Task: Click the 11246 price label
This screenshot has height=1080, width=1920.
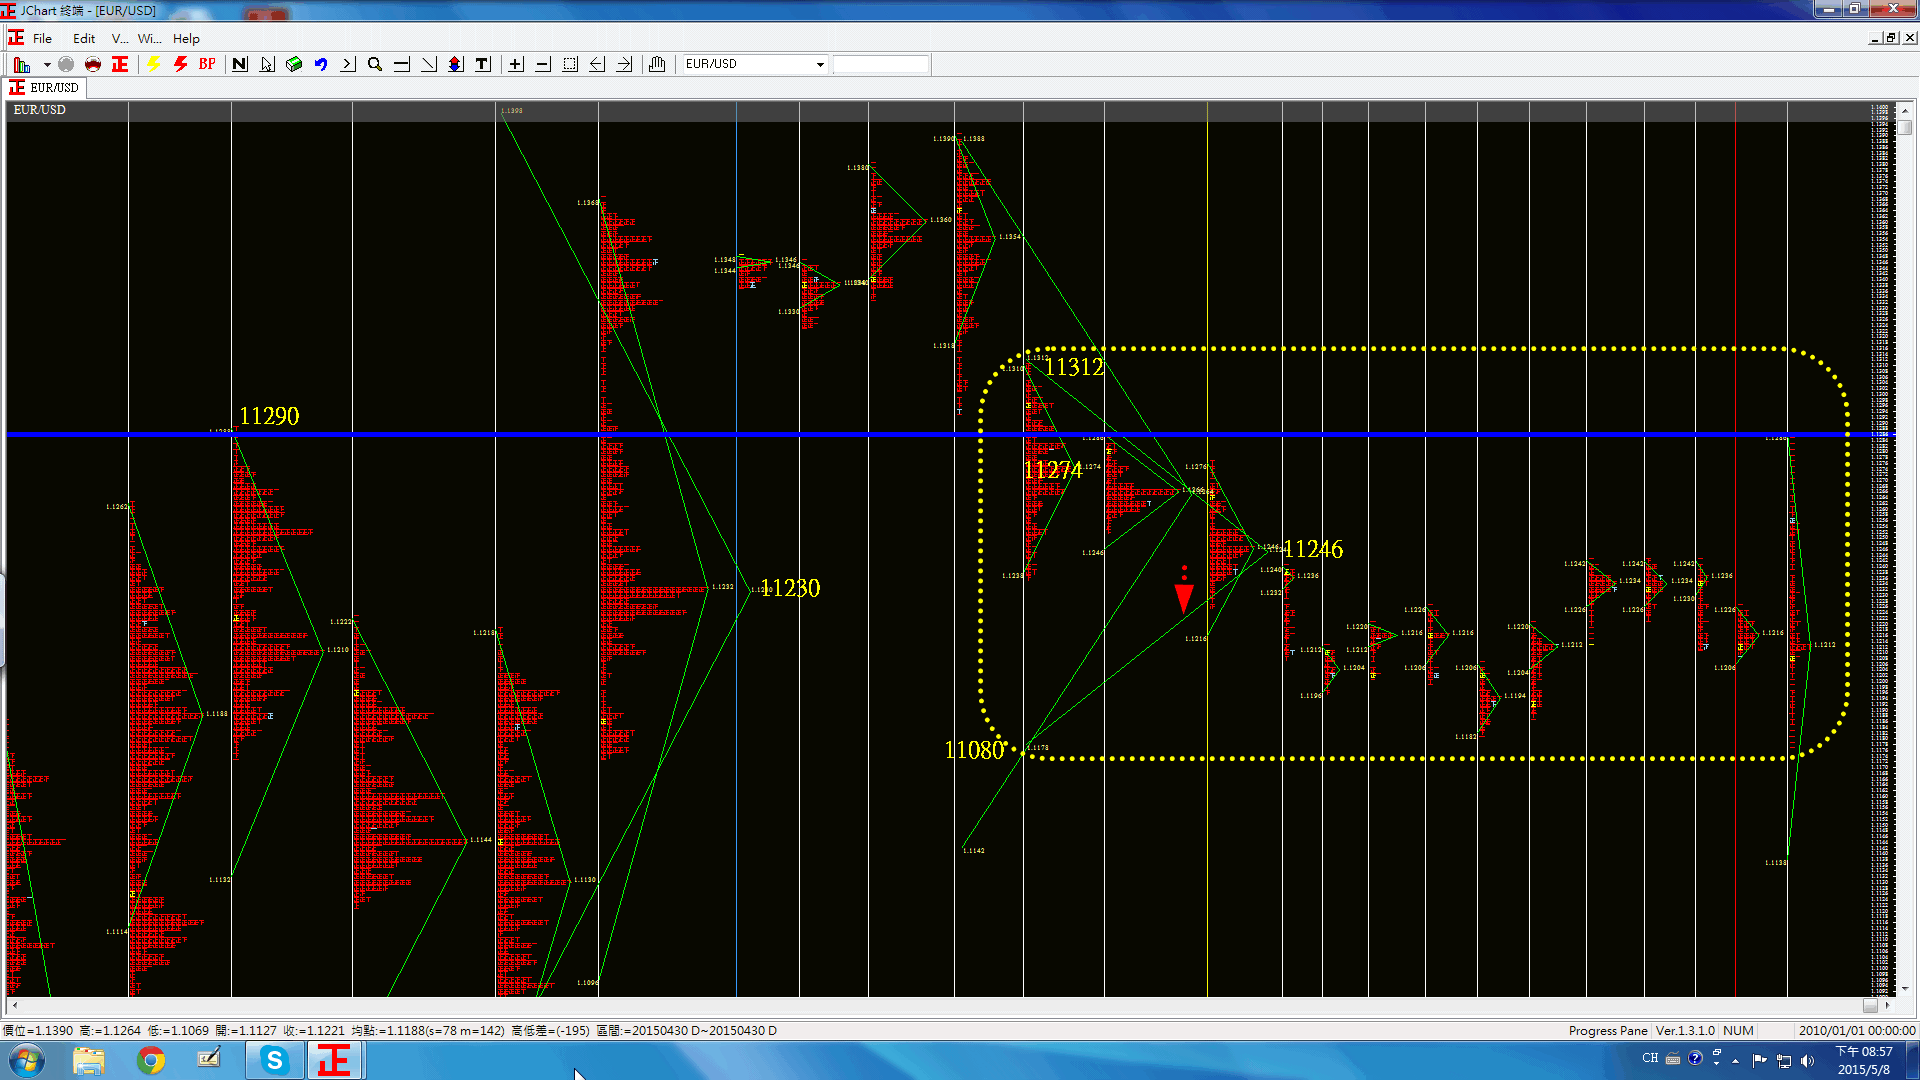Action: coord(1313,549)
